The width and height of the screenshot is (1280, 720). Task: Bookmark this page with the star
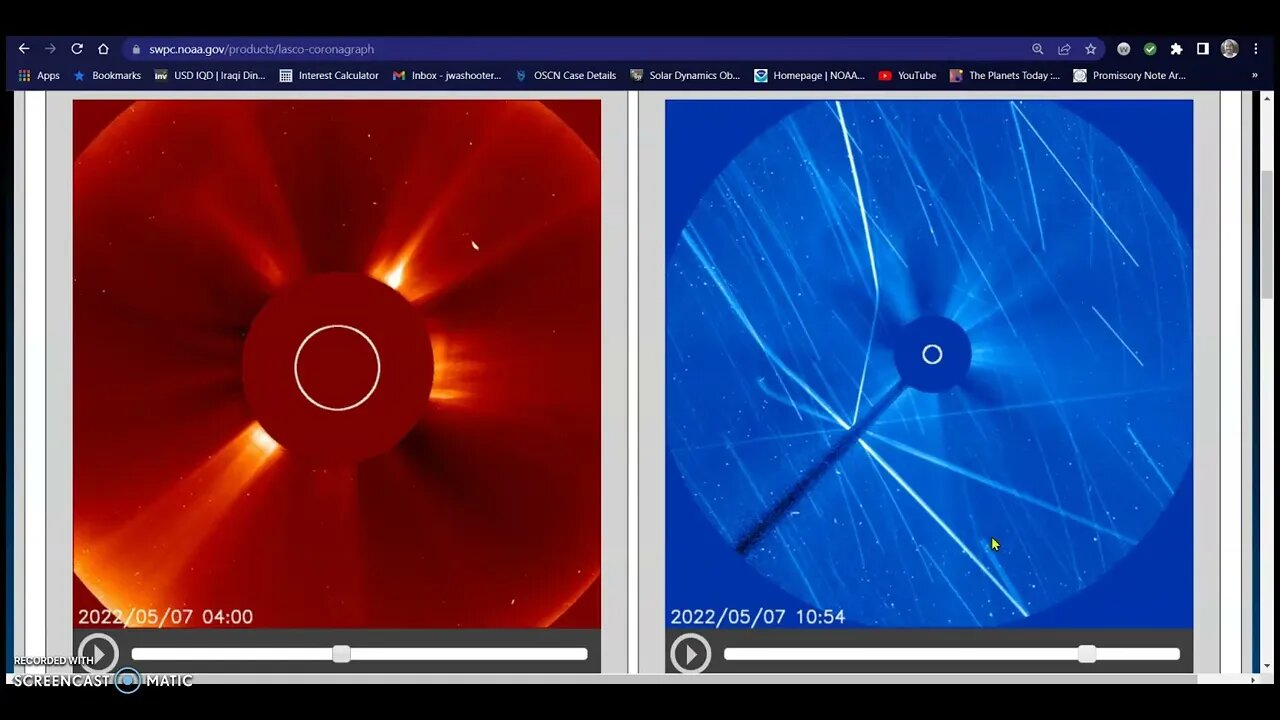point(1091,49)
